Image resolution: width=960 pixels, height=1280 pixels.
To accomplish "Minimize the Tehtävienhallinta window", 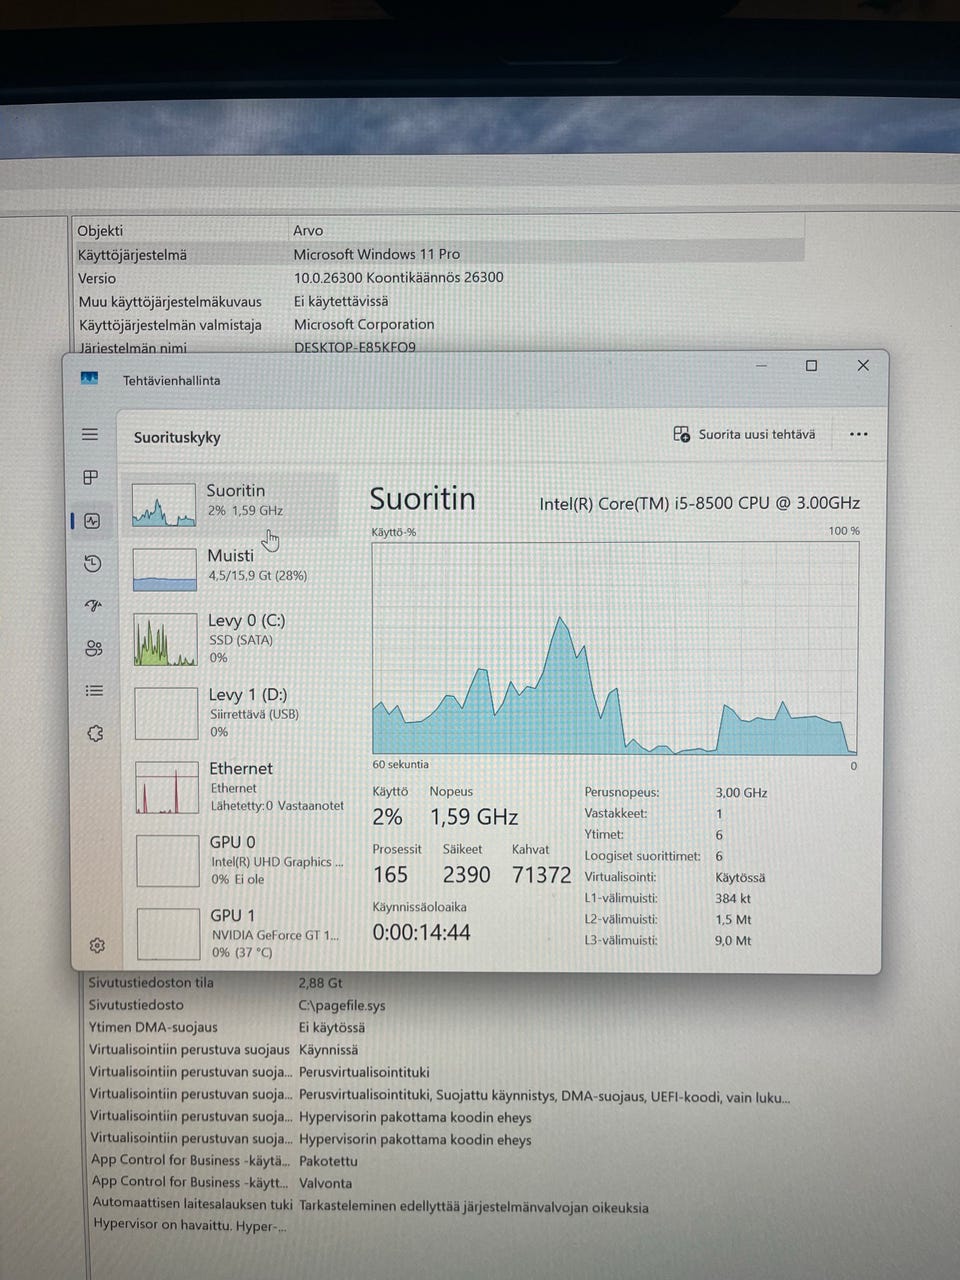I will (762, 366).
